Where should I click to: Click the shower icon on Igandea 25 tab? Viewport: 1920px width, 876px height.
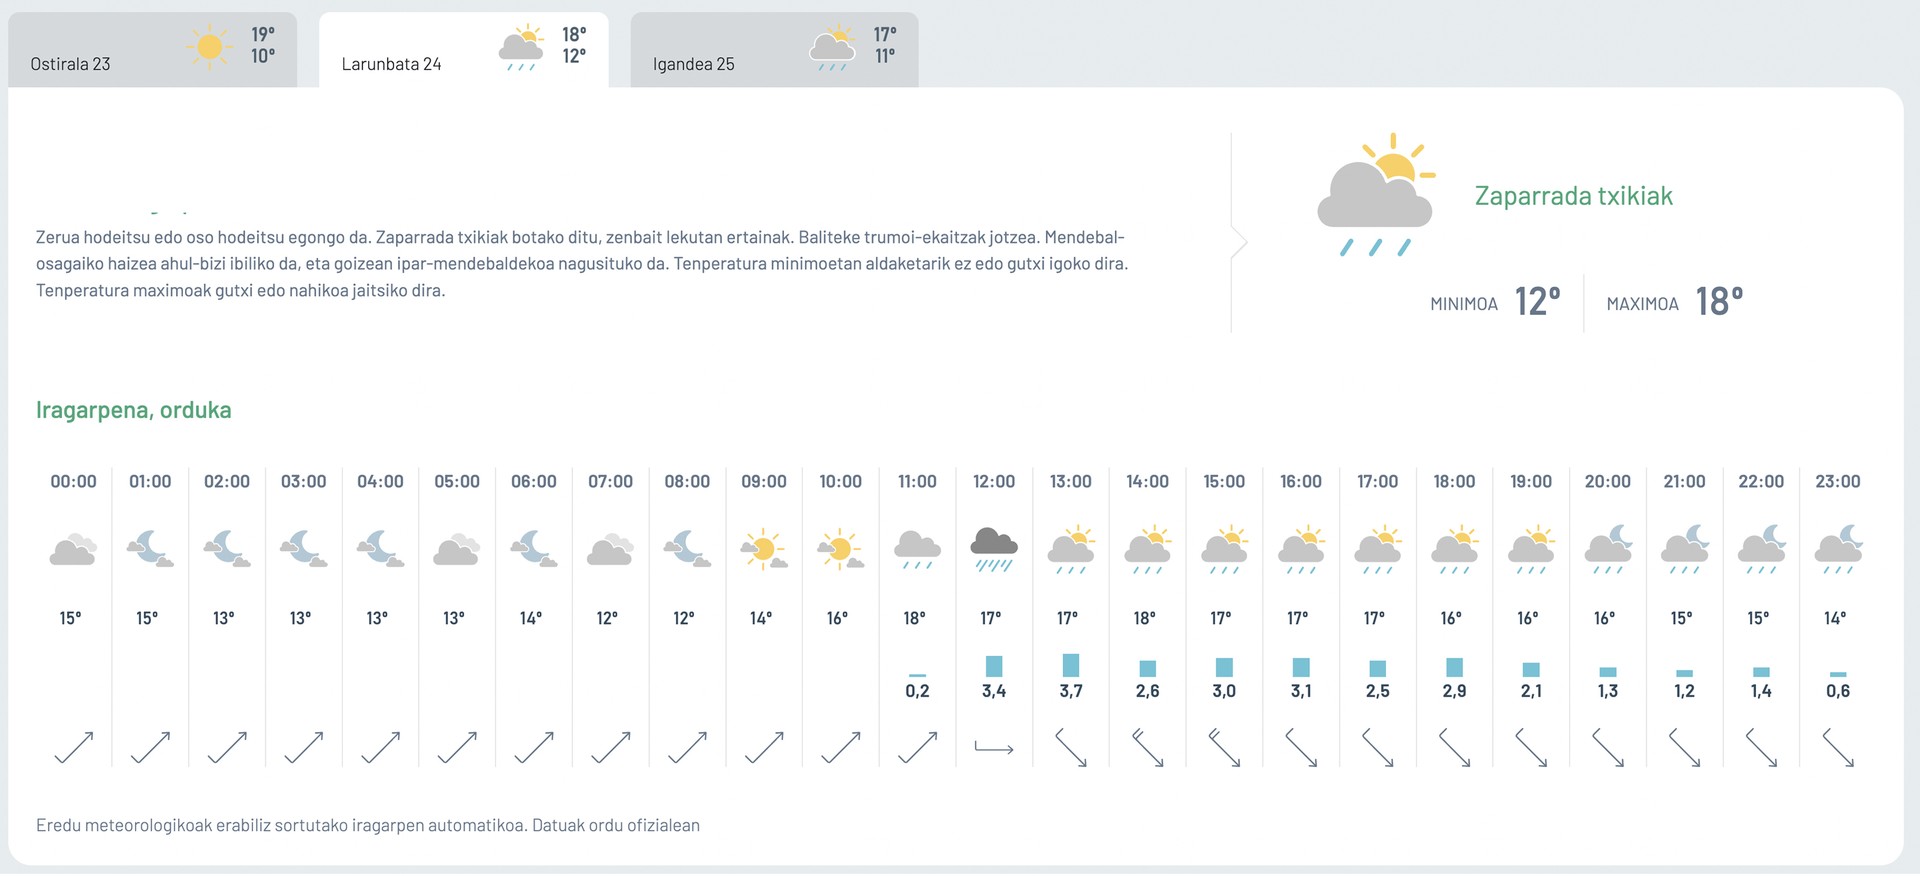pos(833,47)
